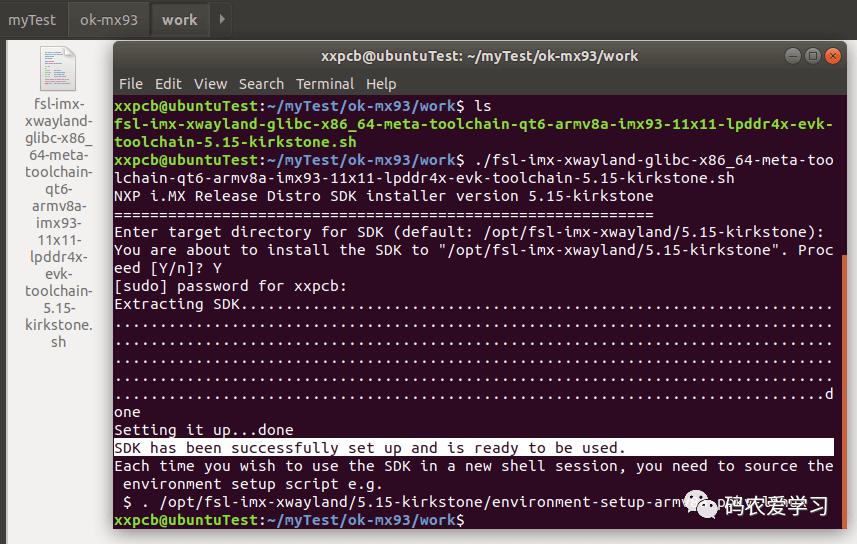Screen dimensions: 857x544
Task: Open the Help menu in Terminal
Action: pos(381,84)
